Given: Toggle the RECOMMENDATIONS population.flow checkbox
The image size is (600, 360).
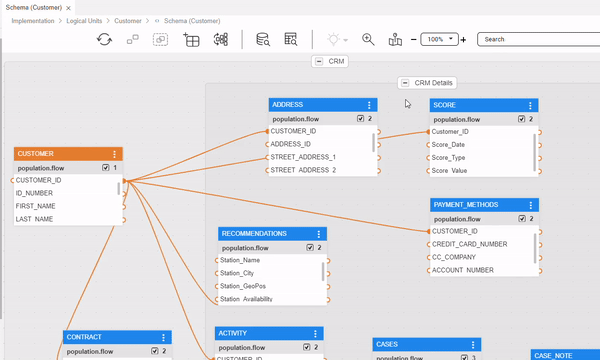Looking at the screenshot, I should click(310, 248).
